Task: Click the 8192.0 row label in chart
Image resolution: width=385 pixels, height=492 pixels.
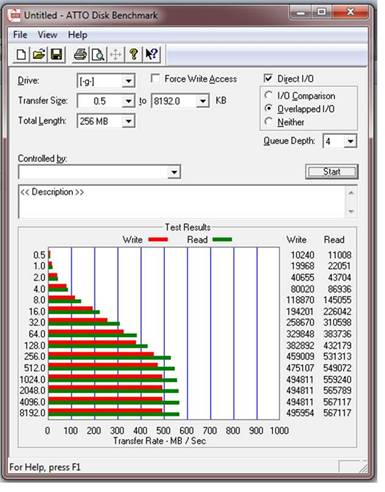Action: (32, 413)
